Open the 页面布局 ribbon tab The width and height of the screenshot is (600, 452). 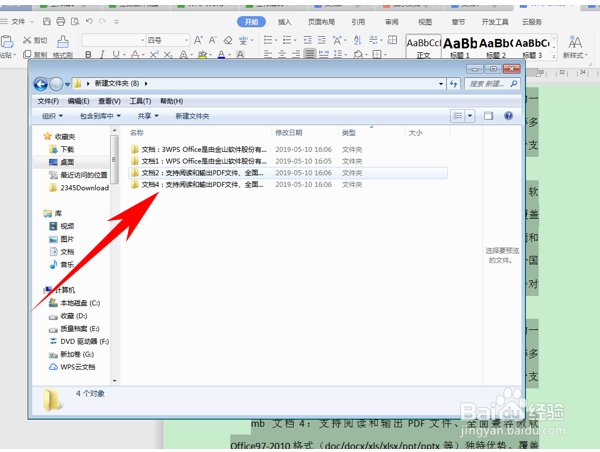[321, 22]
